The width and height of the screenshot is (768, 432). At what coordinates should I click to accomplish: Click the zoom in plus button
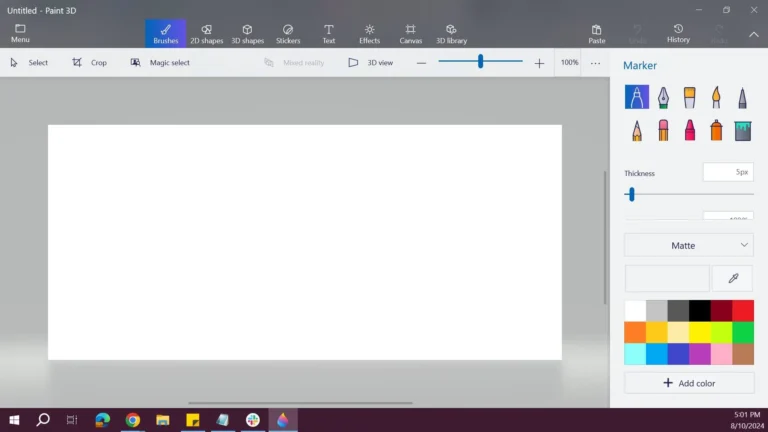(x=539, y=63)
